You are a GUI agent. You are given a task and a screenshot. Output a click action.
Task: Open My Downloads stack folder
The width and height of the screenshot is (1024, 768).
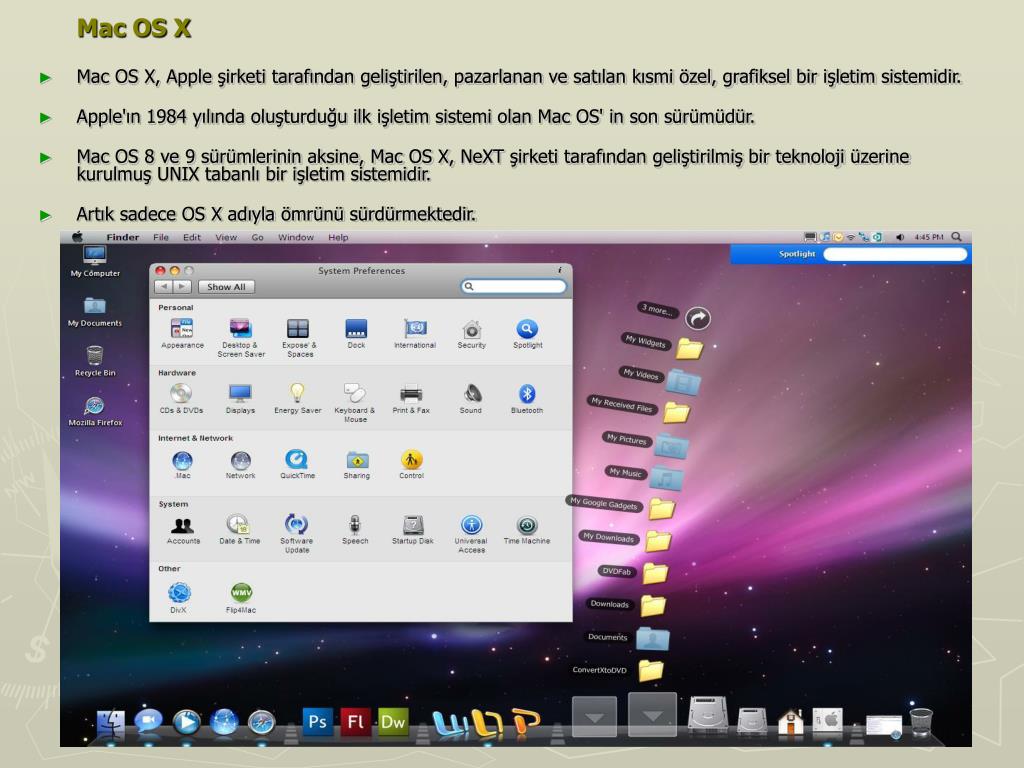658,541
